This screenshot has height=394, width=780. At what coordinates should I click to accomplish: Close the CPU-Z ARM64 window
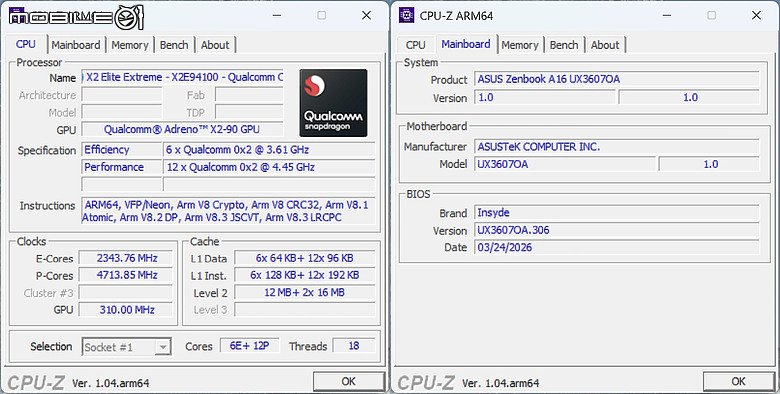tap(757, 15)
